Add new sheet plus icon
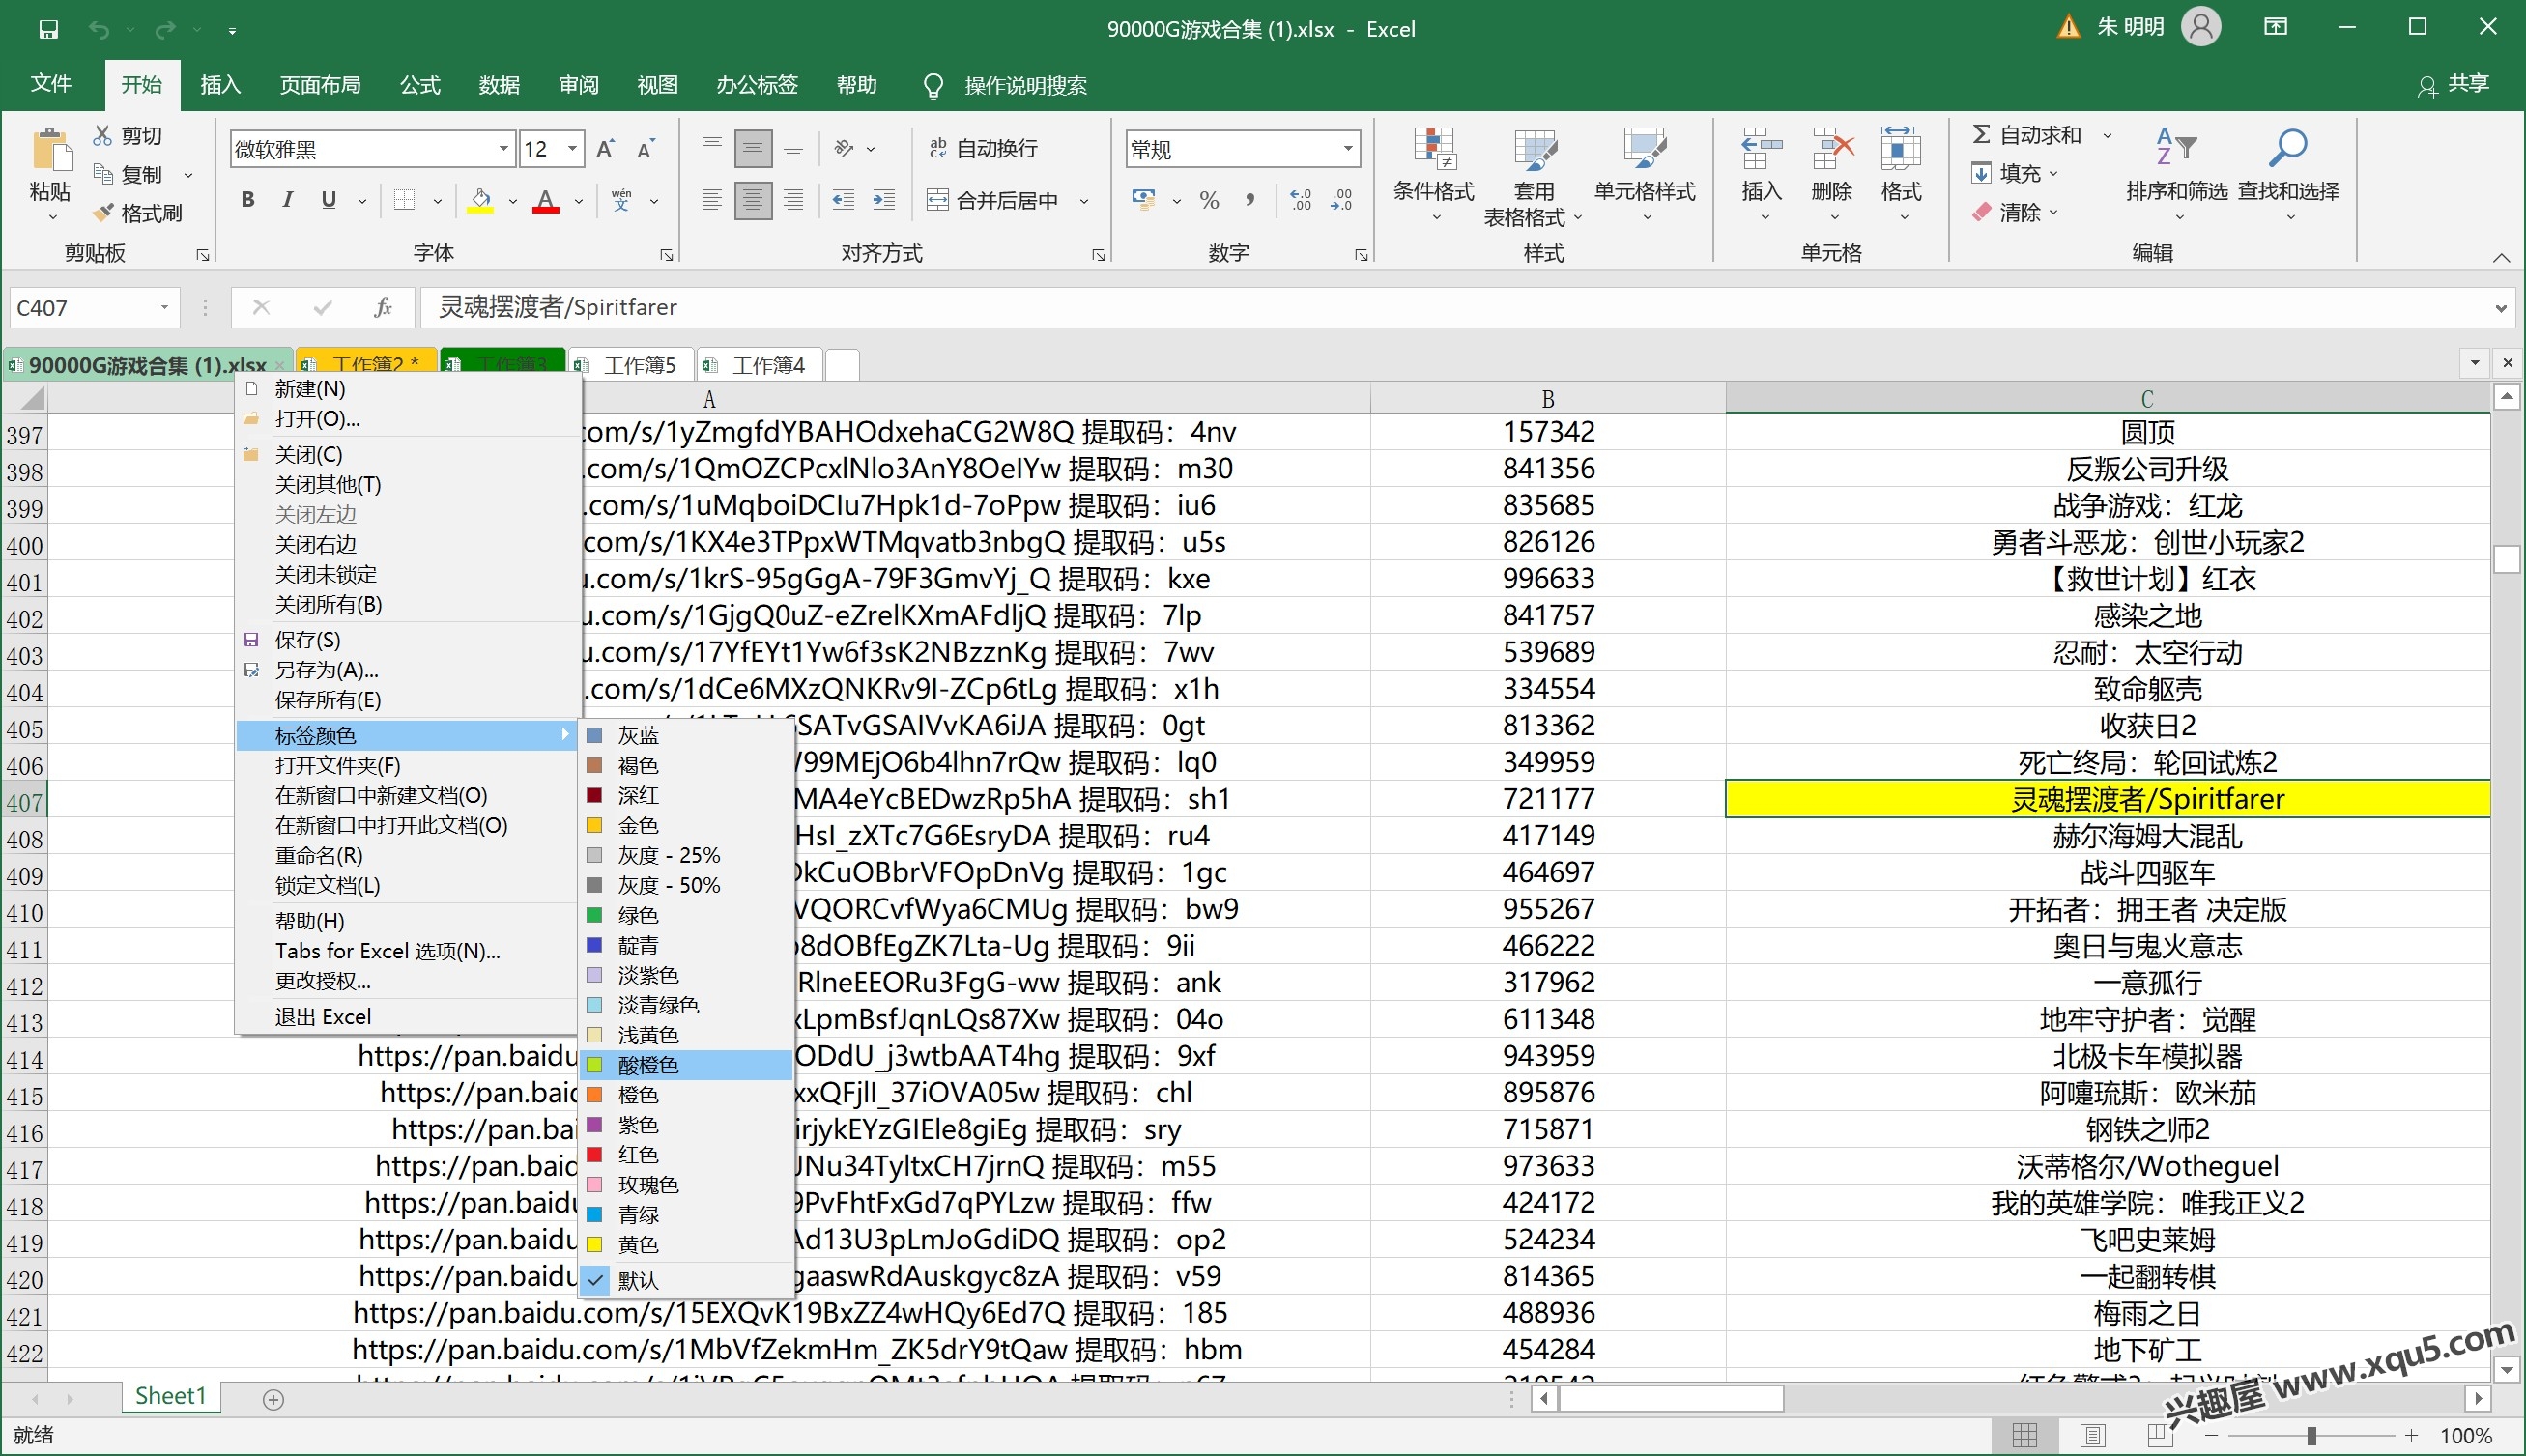This screenshot has width=2526, height=1456. [273, 1399]
